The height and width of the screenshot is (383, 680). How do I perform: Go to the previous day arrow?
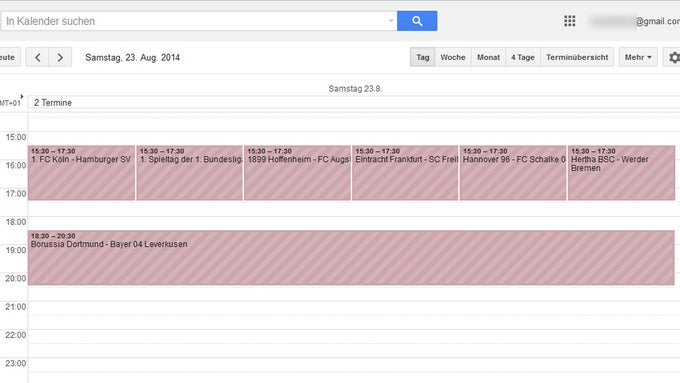[37, 57]
